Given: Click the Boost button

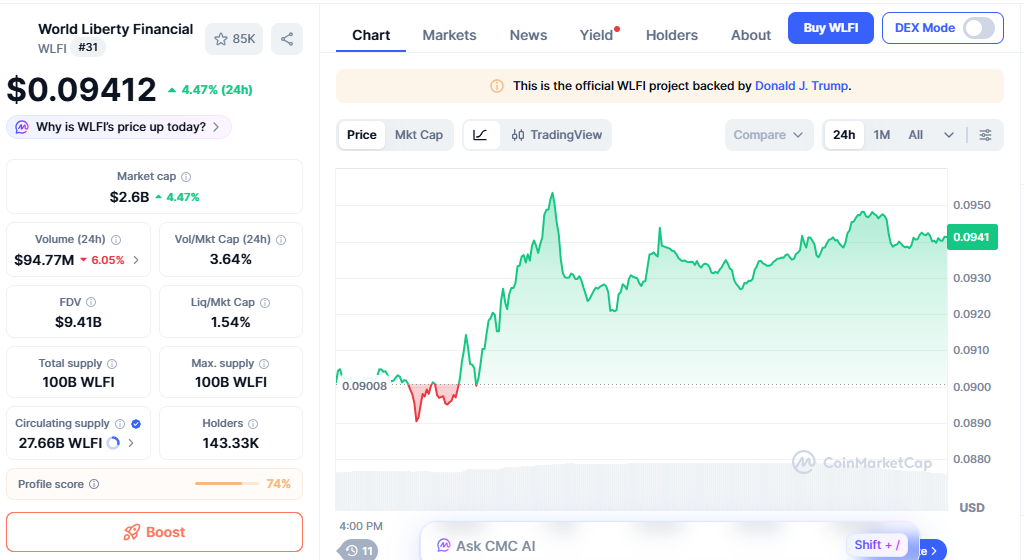Looking at the screenshot, I should (x=155, y=532).
